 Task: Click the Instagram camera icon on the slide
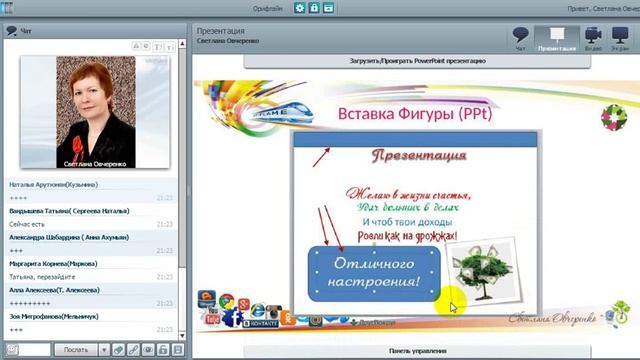pyautogui.click(x=273, y=312)
